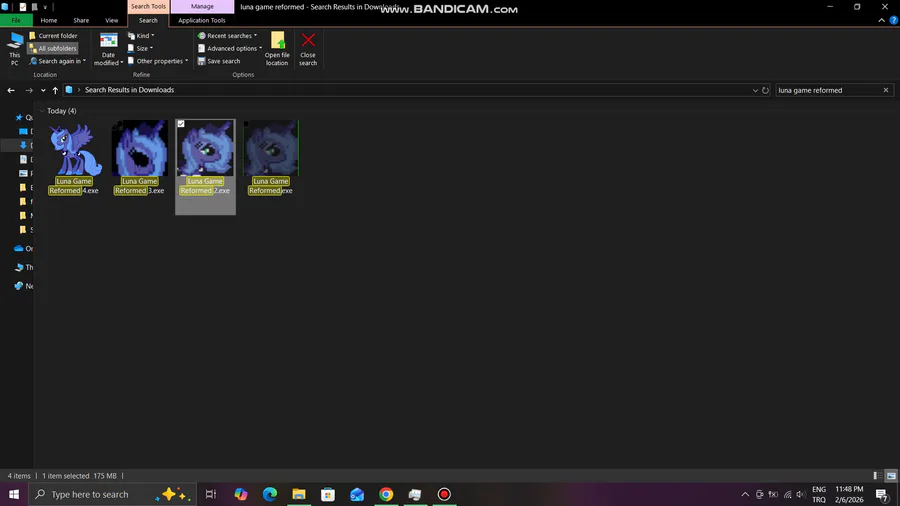Click the taskbar Type here to search box
Viewport: 900px width, 506px height.
112,494
